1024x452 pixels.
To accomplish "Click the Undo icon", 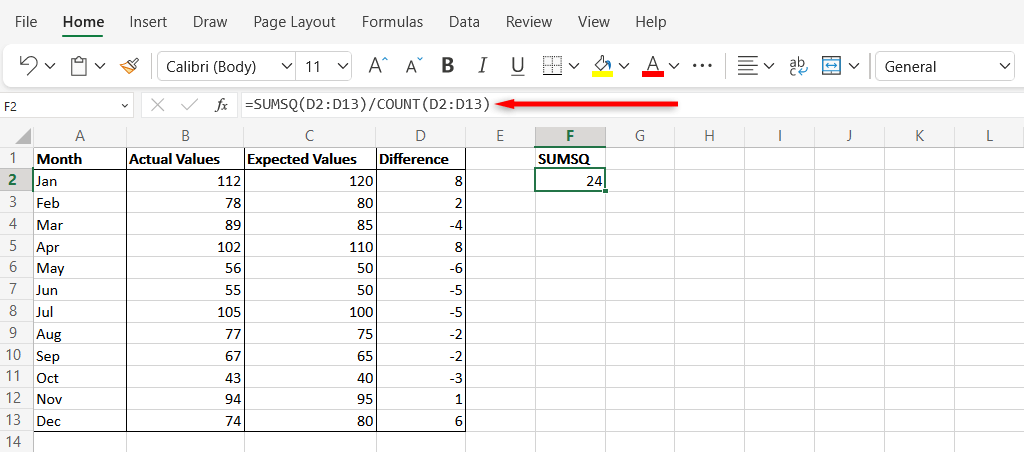I will [28, 66].
